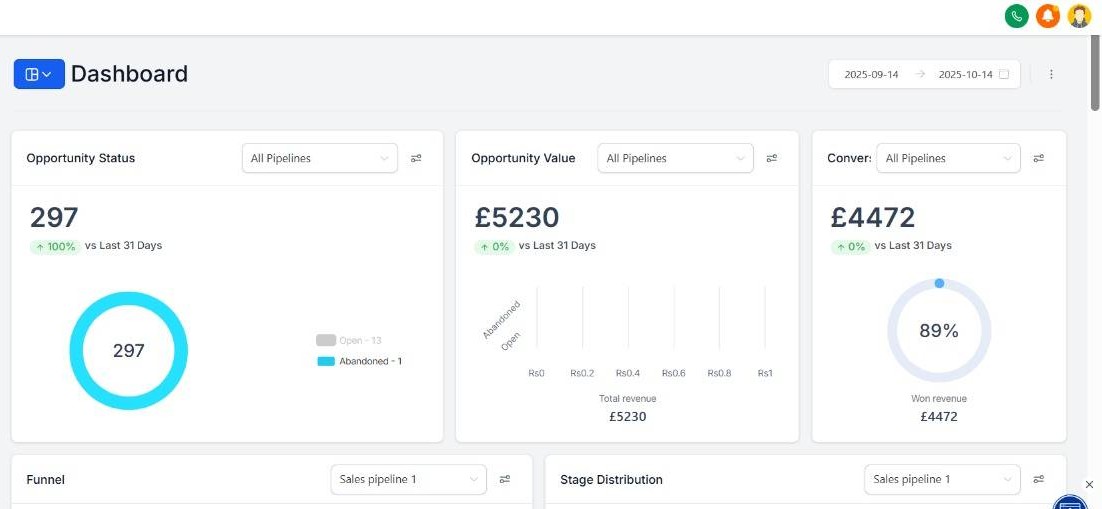
Task: Click the green phone call icon
Action: [x=1016, y=16]
